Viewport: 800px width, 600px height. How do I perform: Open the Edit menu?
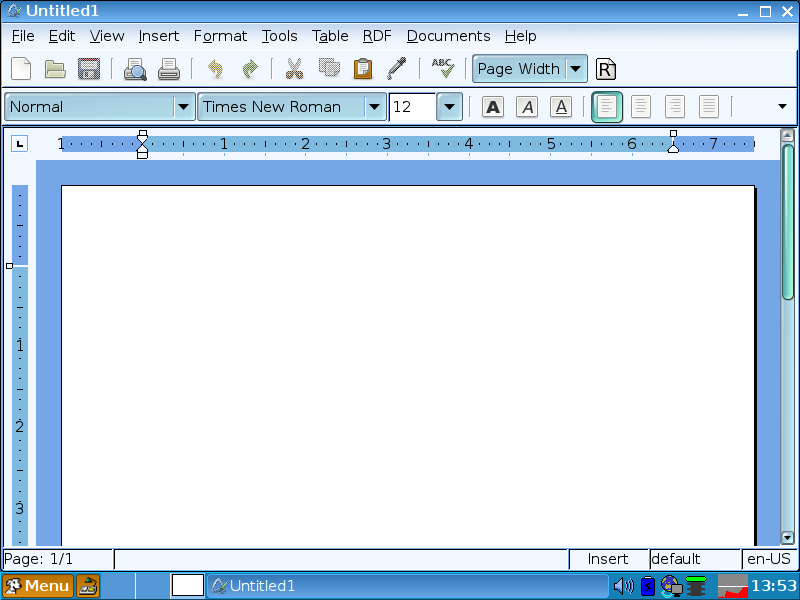[62, 36]
